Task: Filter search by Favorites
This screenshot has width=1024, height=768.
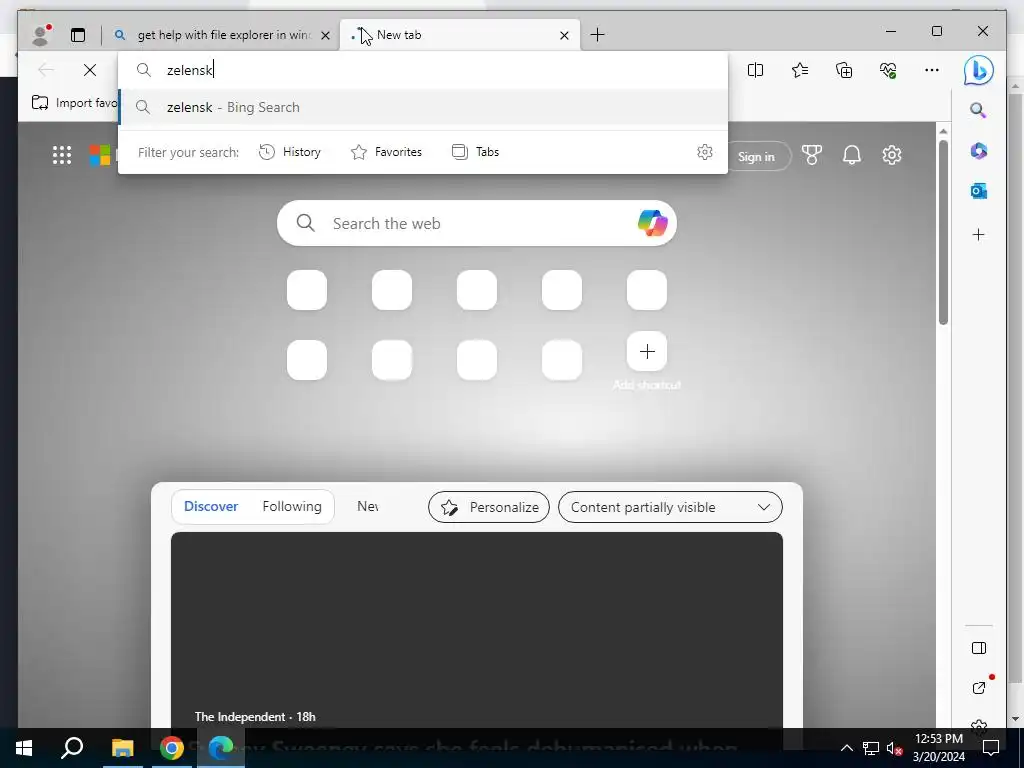Action: [x=386, y=152]
